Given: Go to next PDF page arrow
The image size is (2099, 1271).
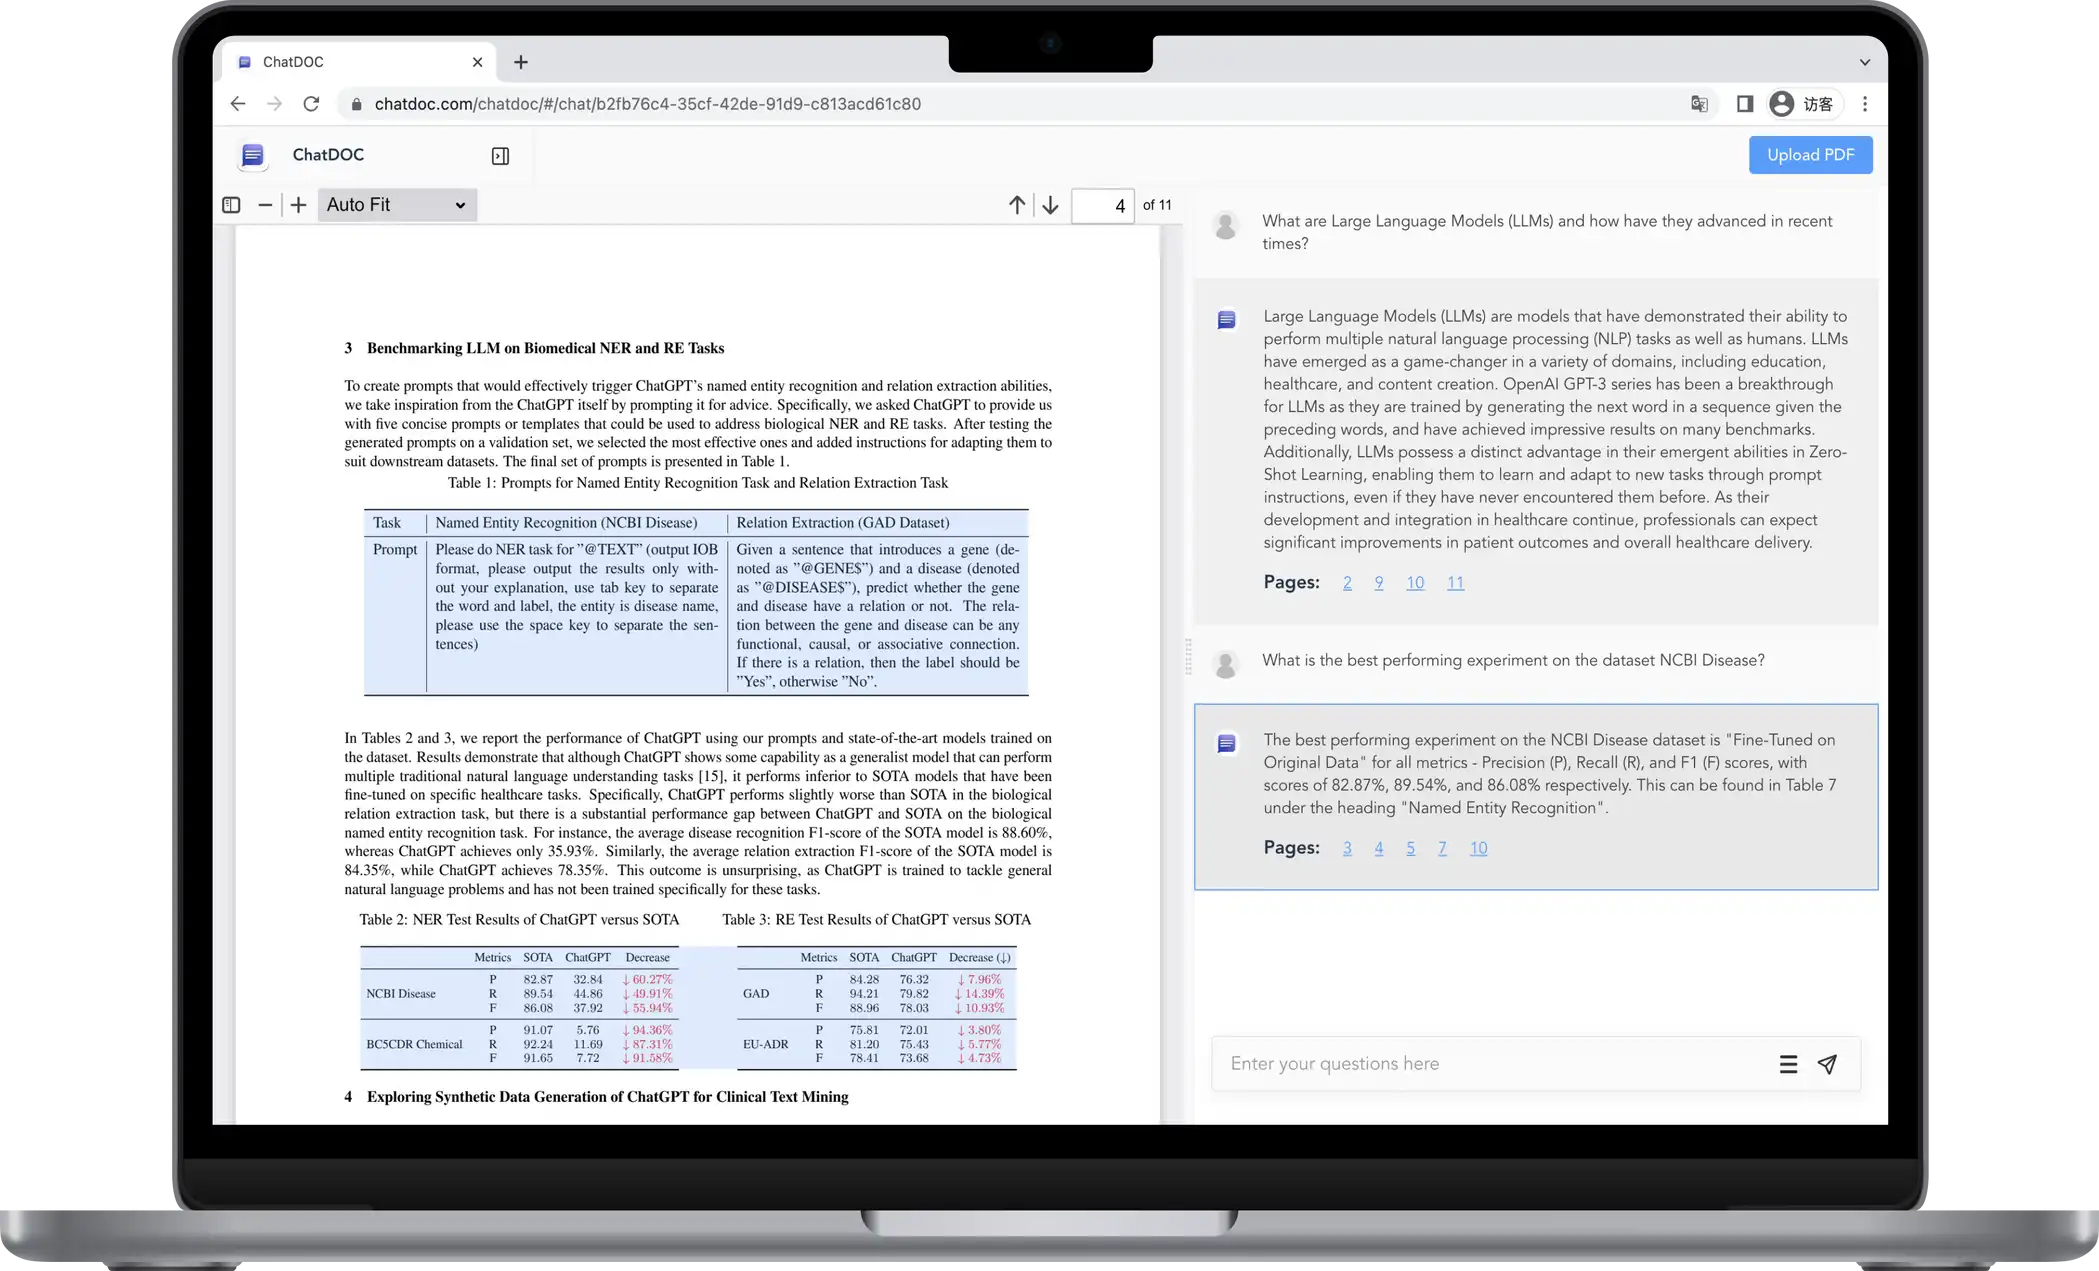Looking at the screenshot, I should 1050,205.
